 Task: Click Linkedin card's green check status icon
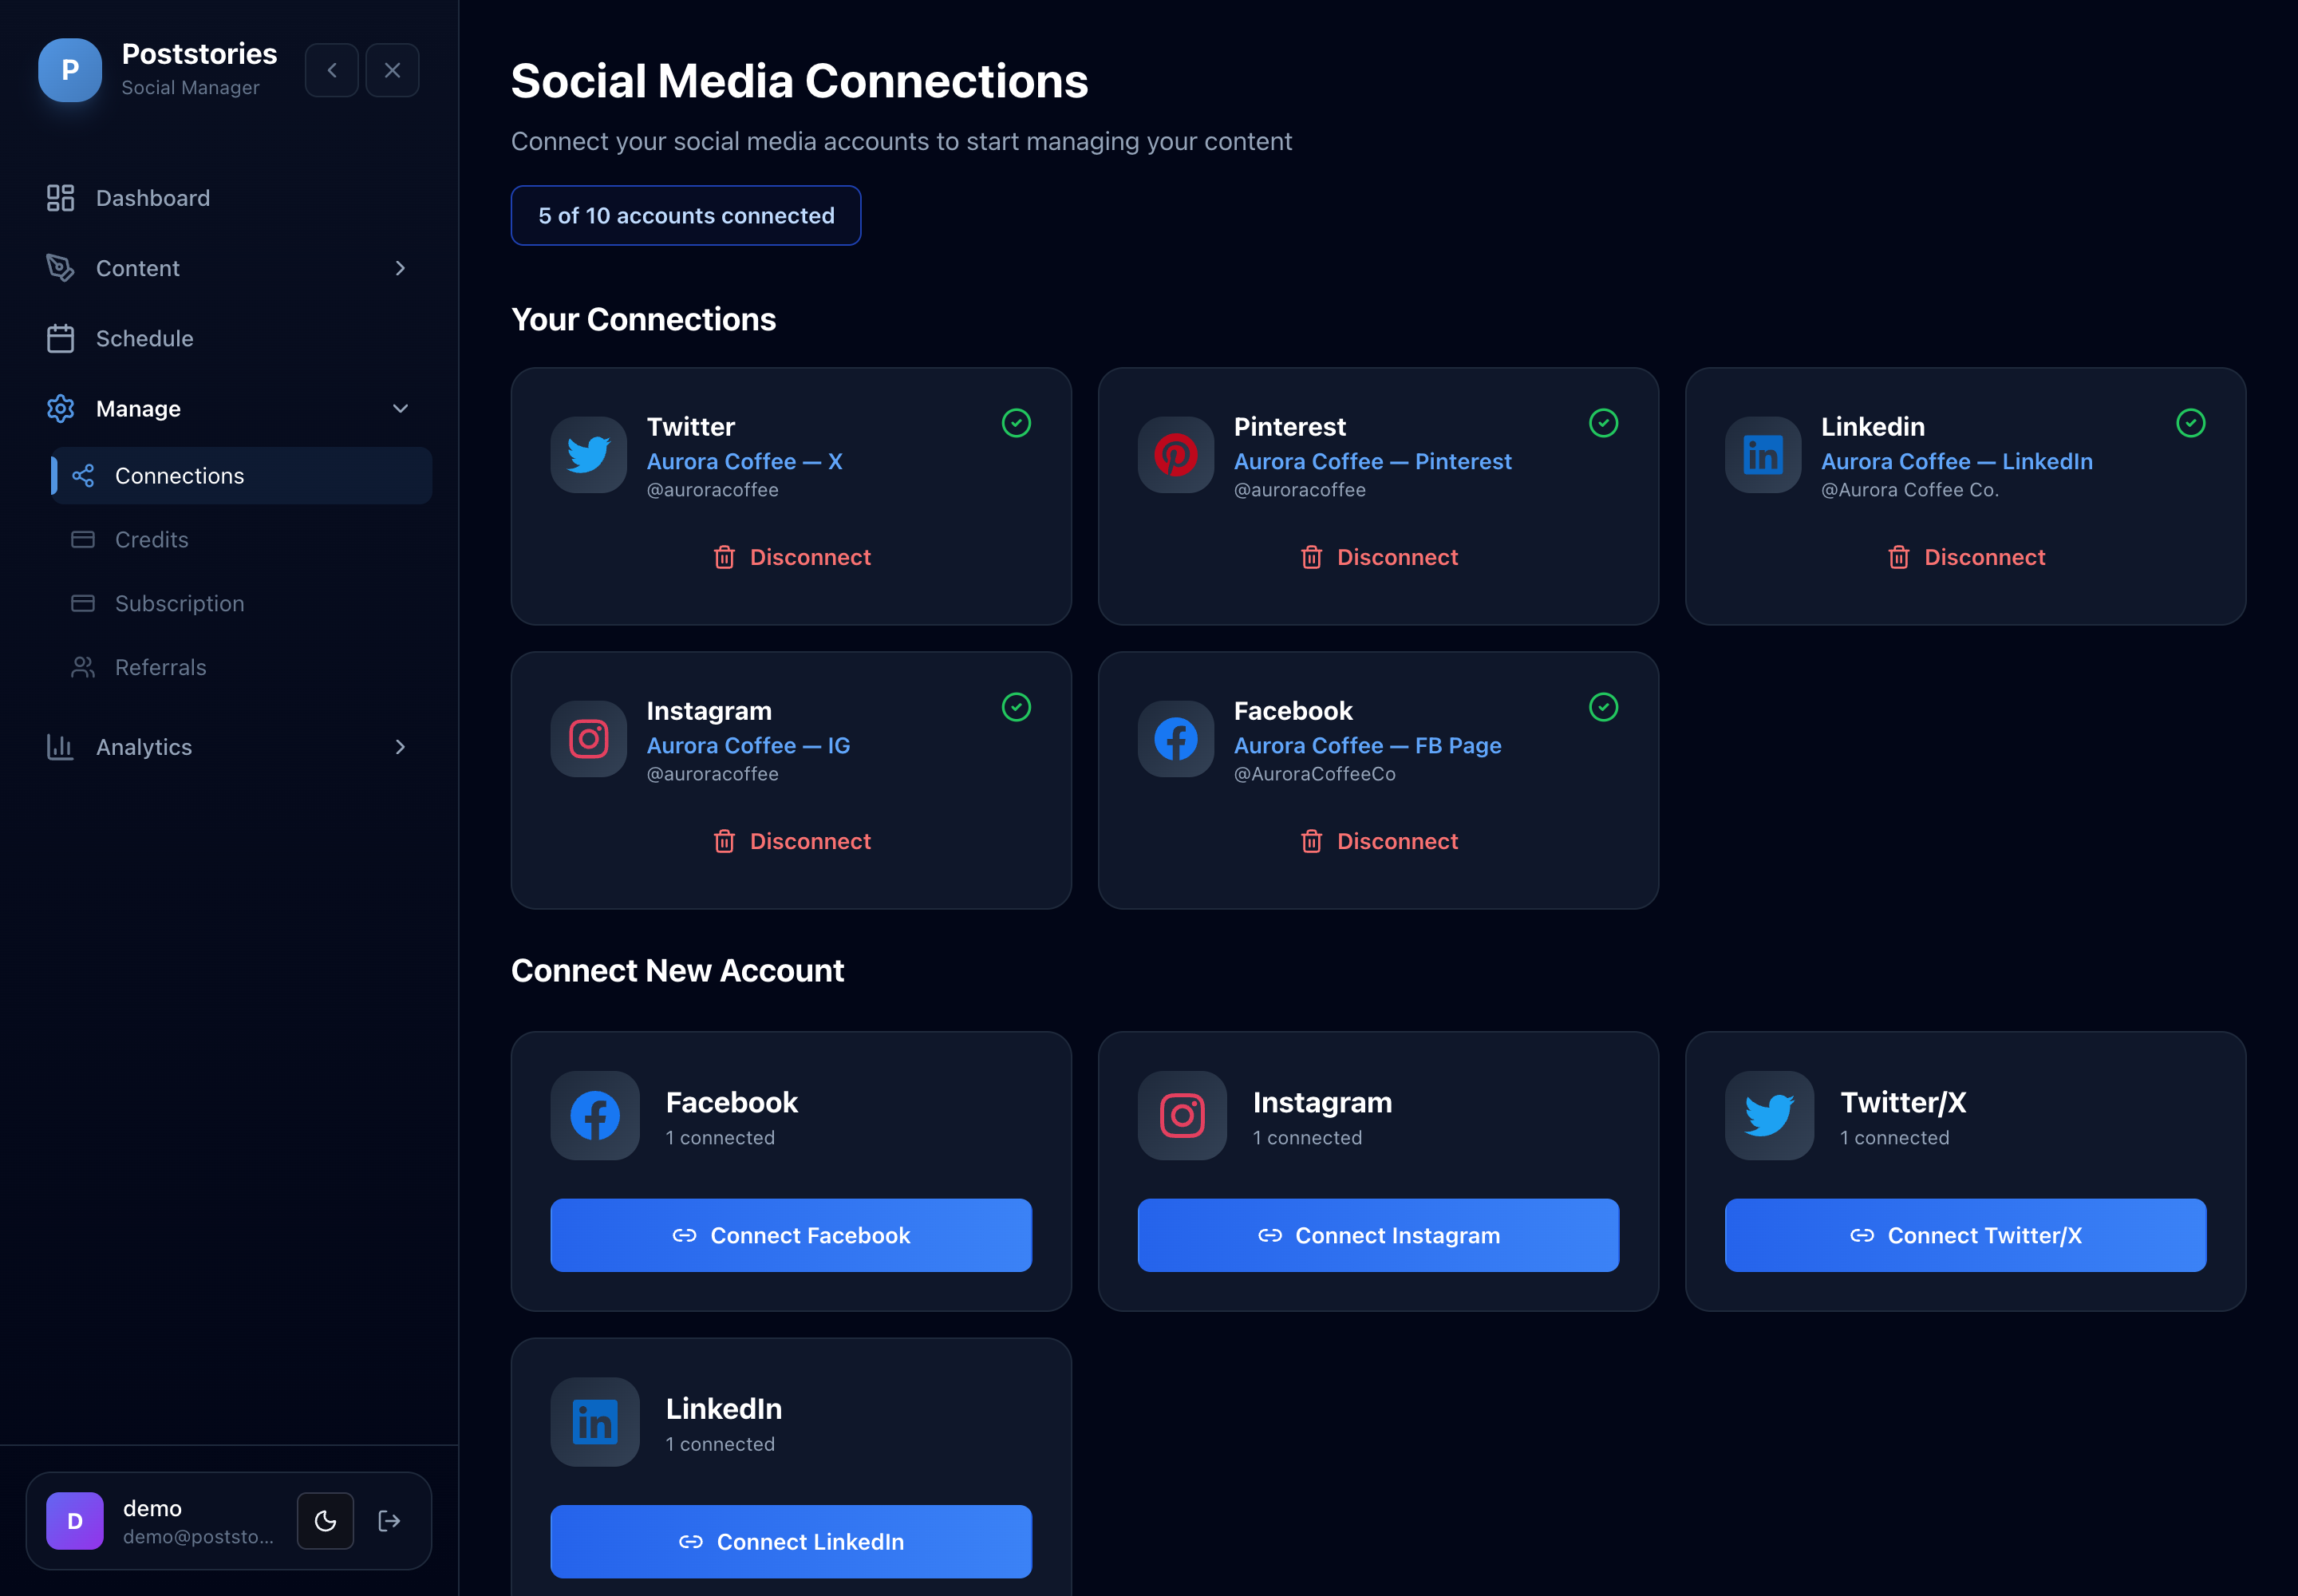(2190, 423)
